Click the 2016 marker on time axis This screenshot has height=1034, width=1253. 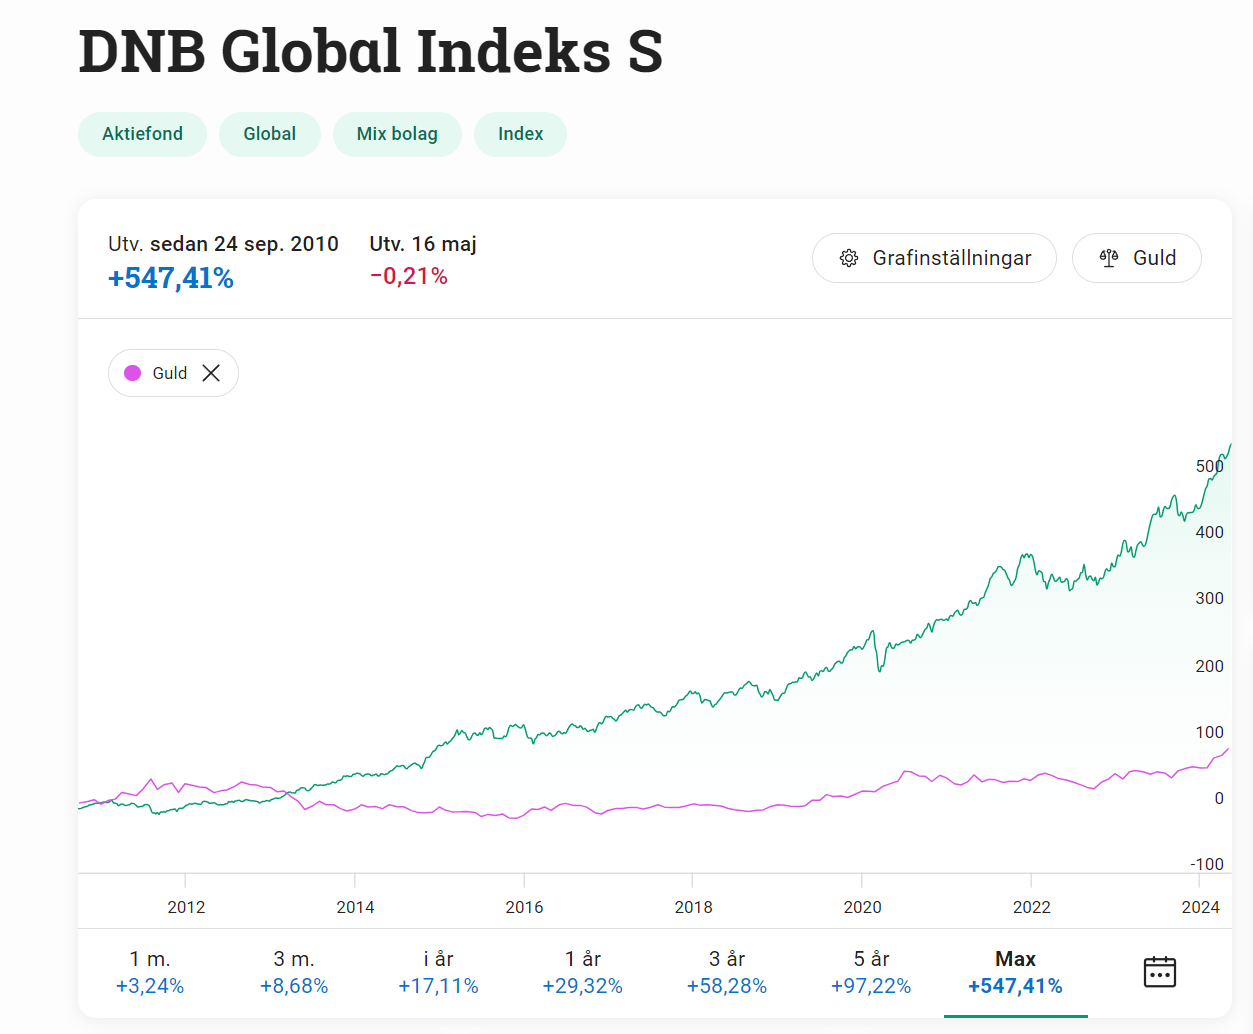[524, 907]
